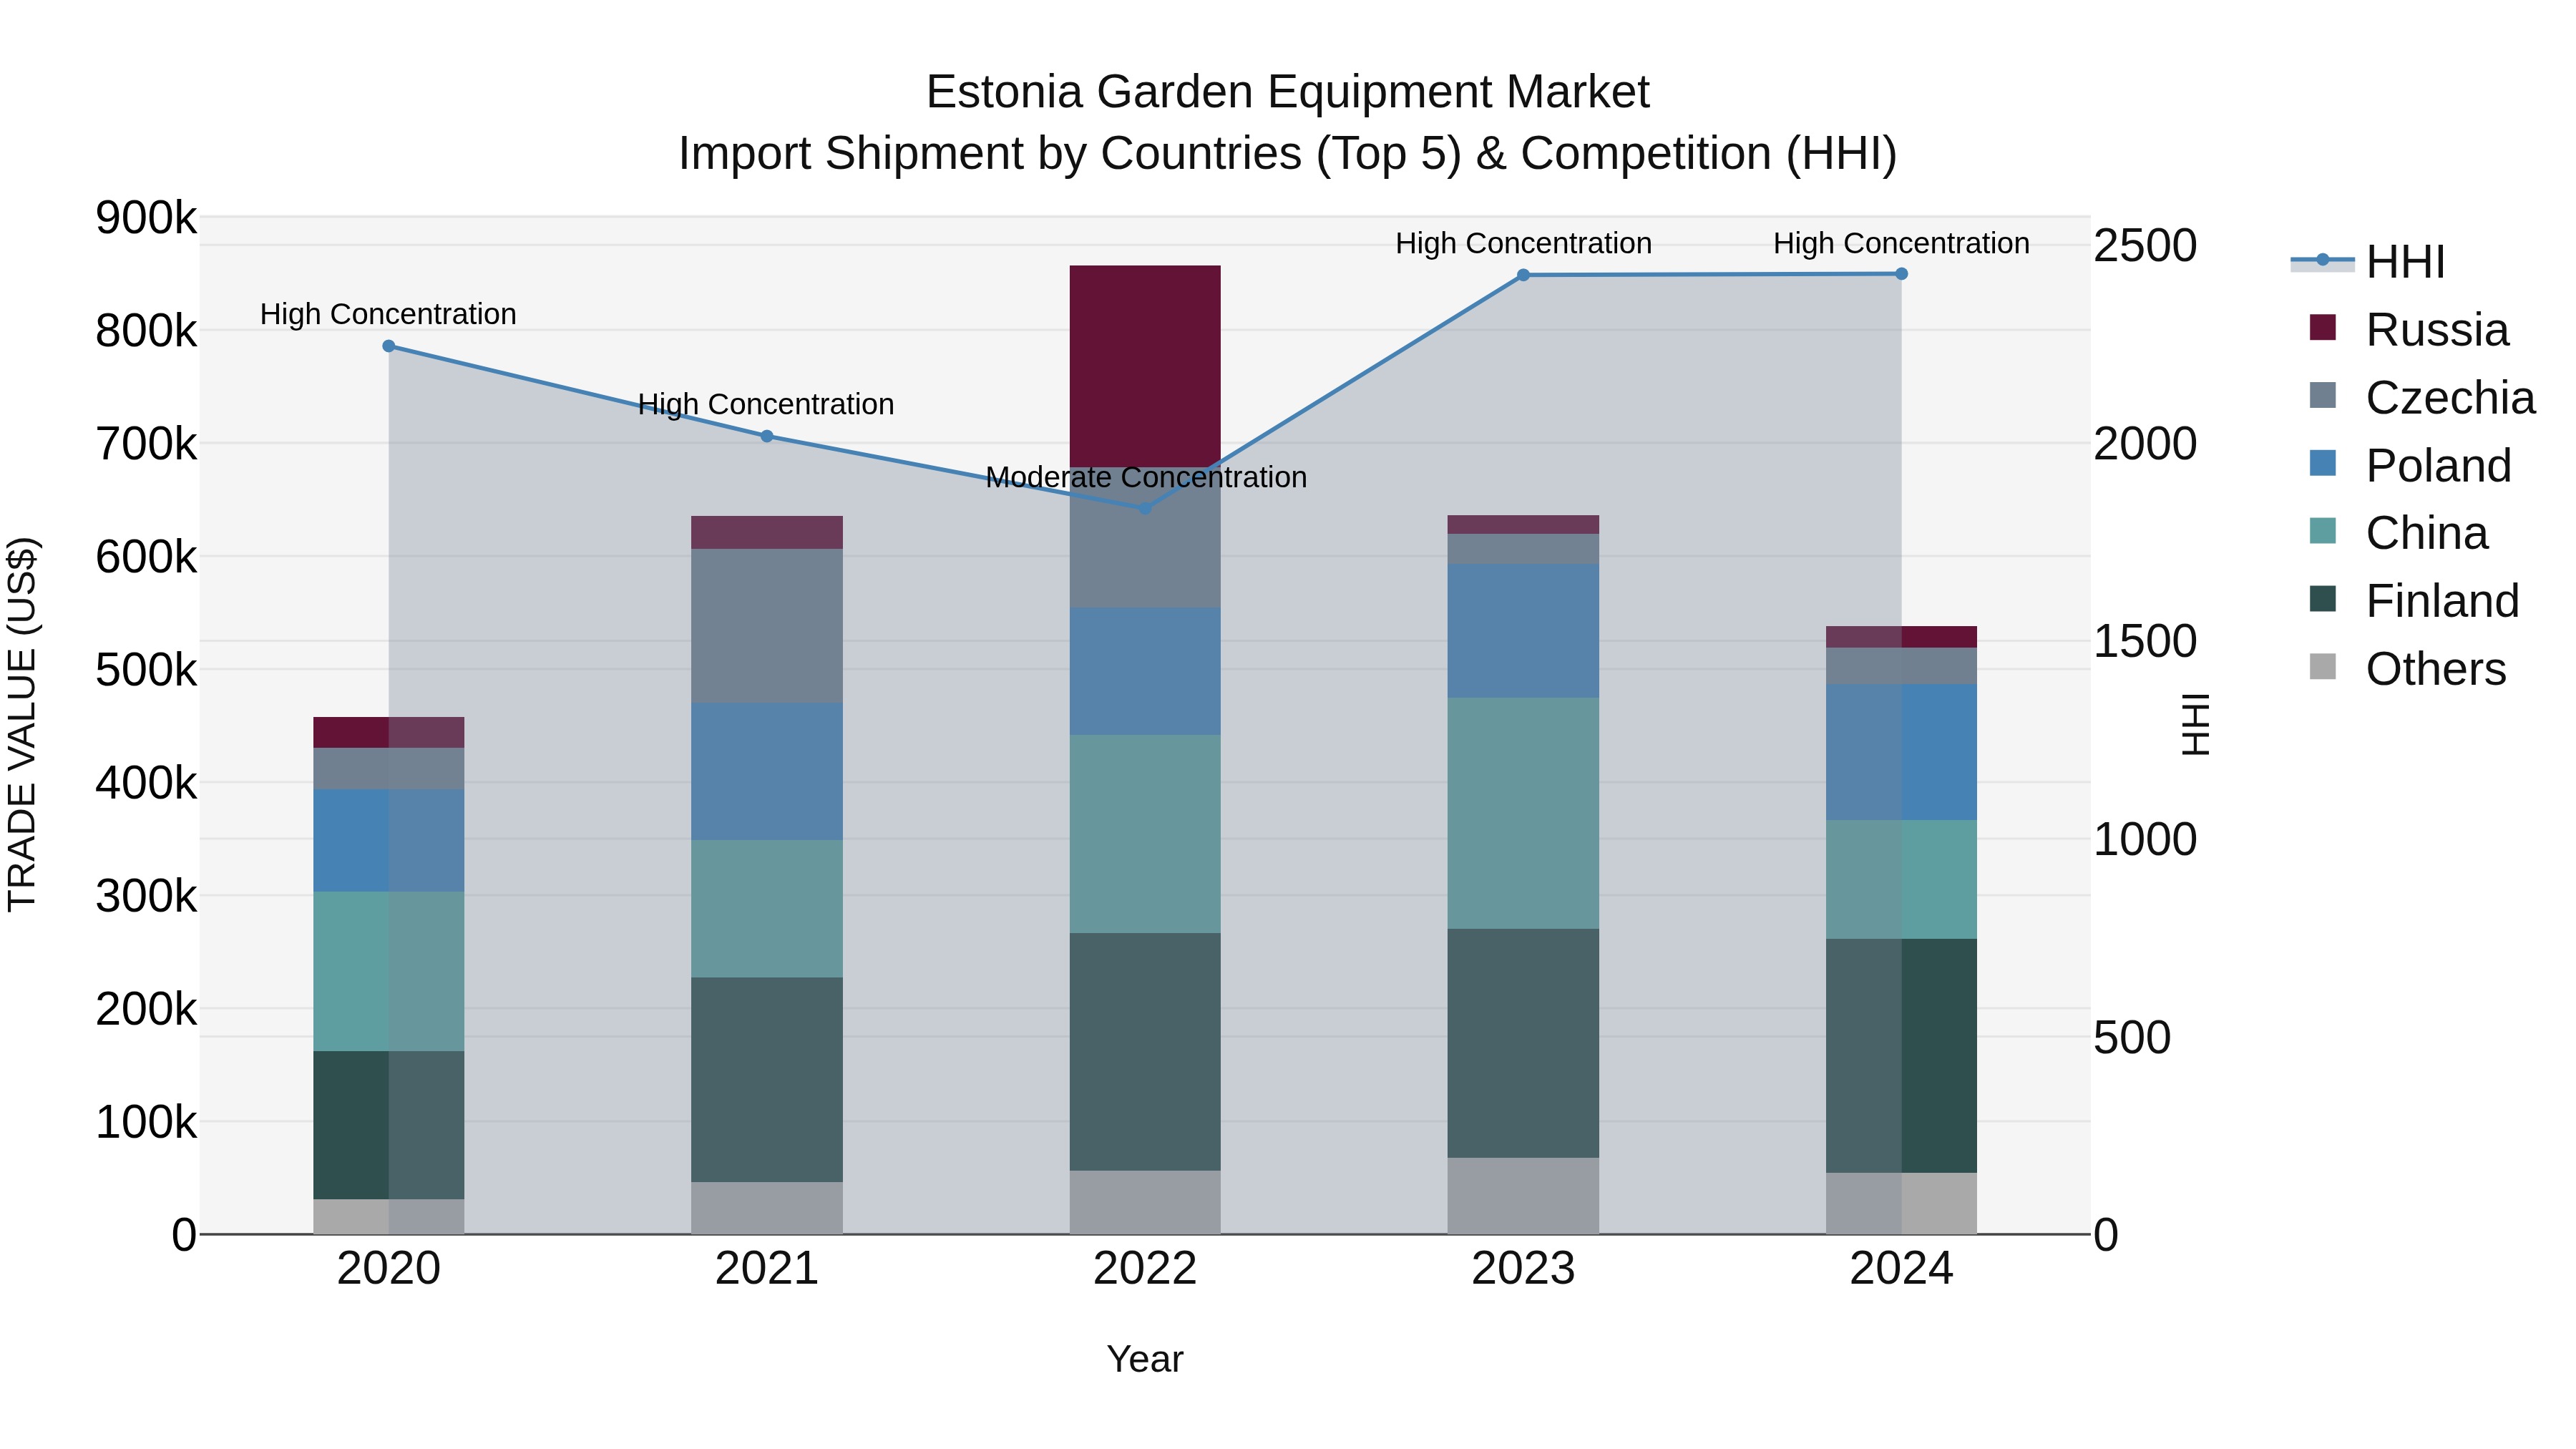Image resolution: width=2576 pixels, height=1449 pixels.
Task: Click the China segment of 2020 bar
Action: (389, 971)
